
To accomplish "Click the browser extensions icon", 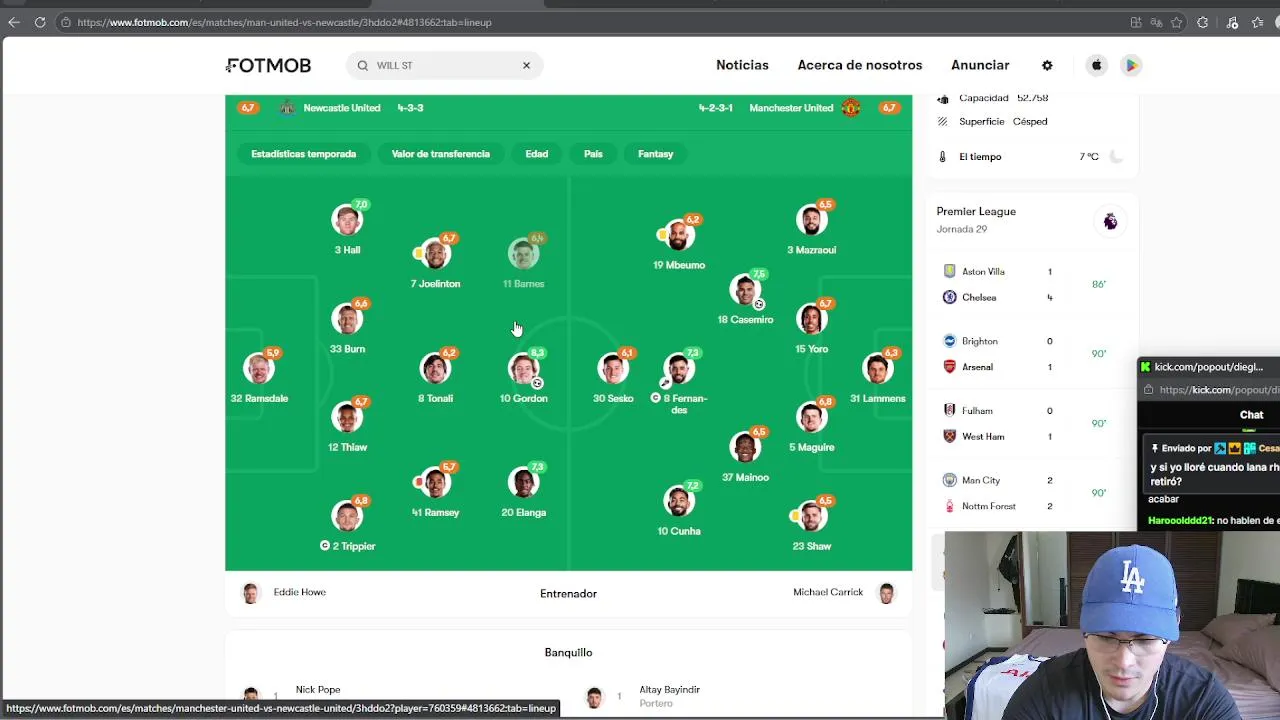I will point(1203,22).
